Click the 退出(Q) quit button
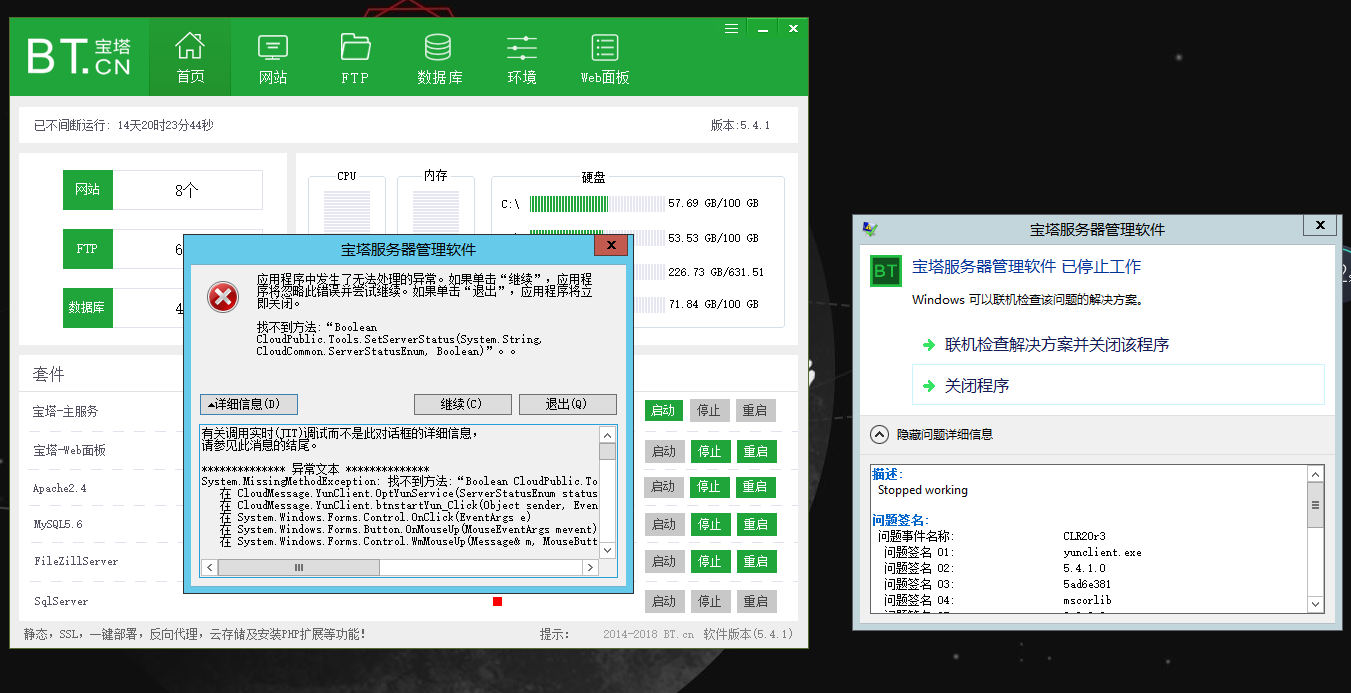 (x=566, y=404)
